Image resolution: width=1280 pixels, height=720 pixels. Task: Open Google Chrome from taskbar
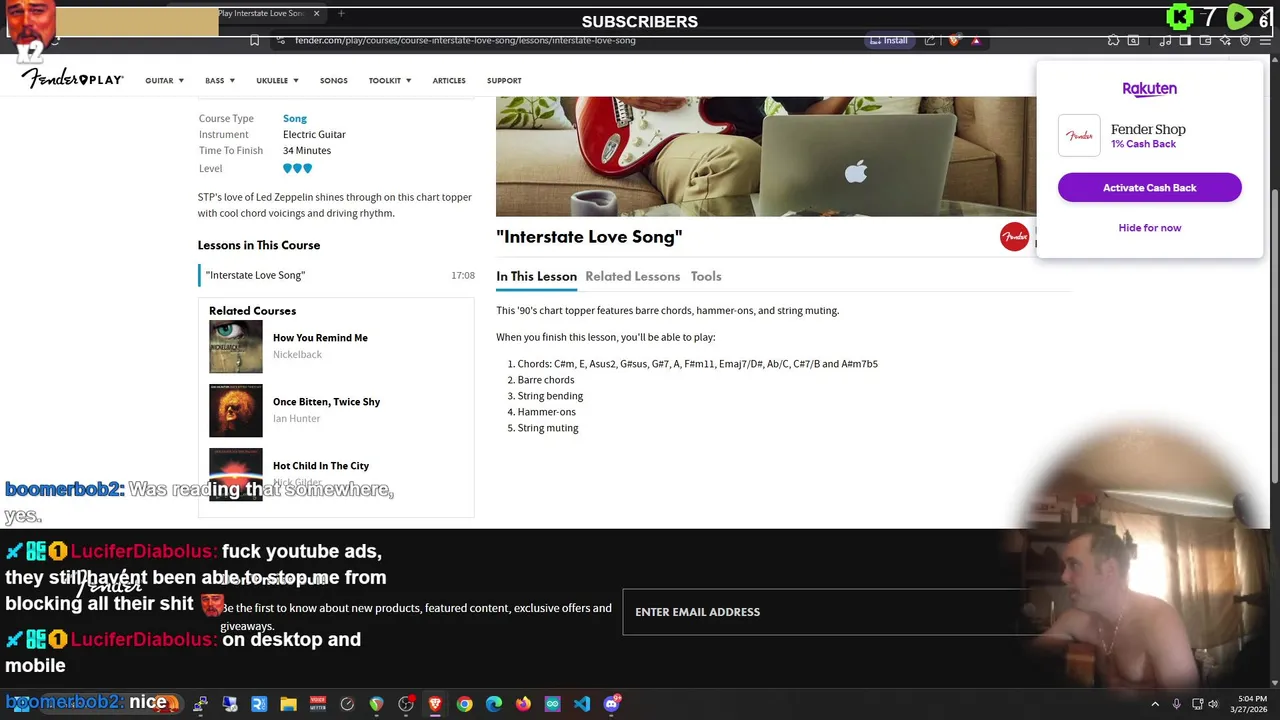[x=464, y=704]
